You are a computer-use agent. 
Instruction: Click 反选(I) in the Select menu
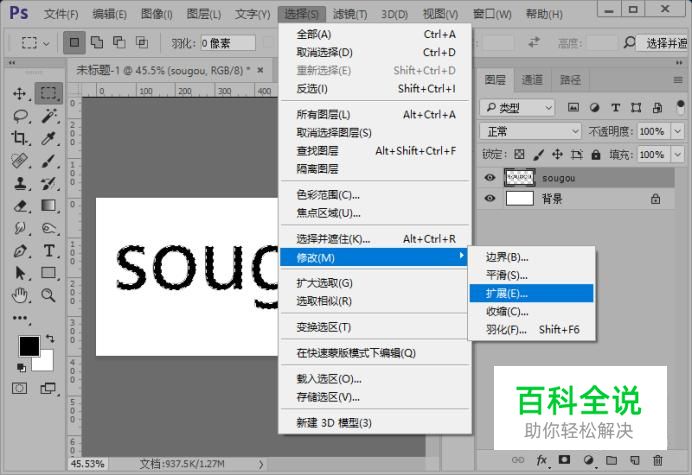point(375,89)
